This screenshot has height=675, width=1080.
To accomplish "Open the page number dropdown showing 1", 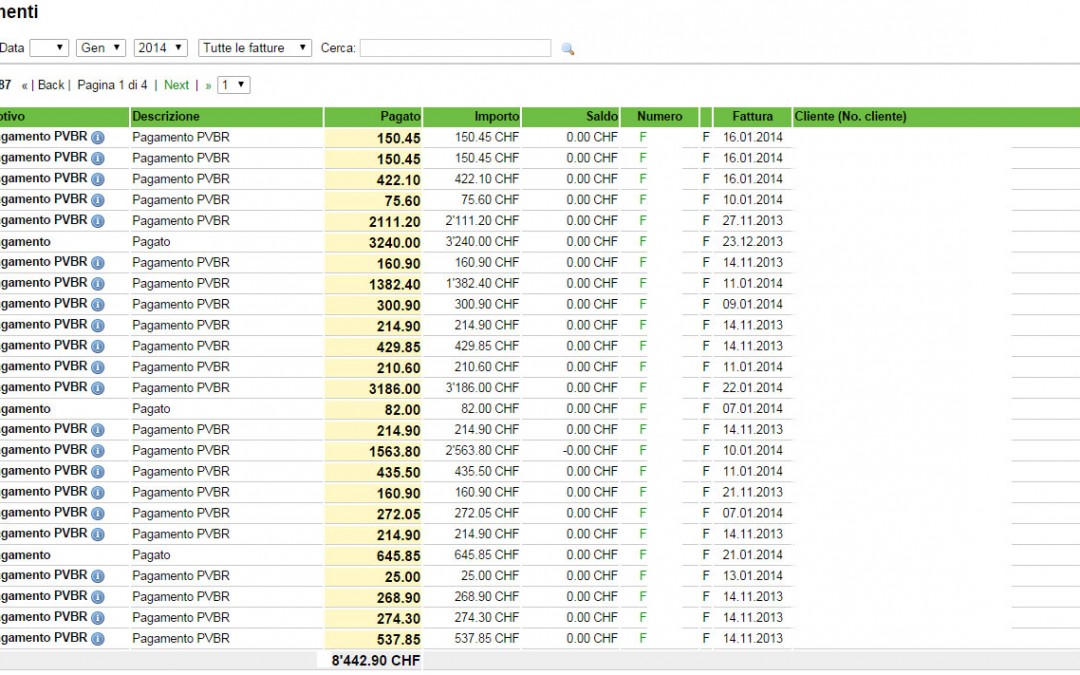I will [234, 85].
